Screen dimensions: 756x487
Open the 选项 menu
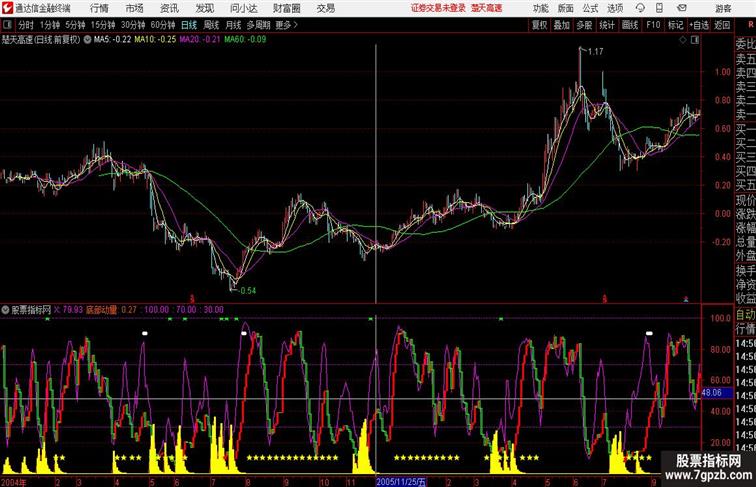point(615,8)
